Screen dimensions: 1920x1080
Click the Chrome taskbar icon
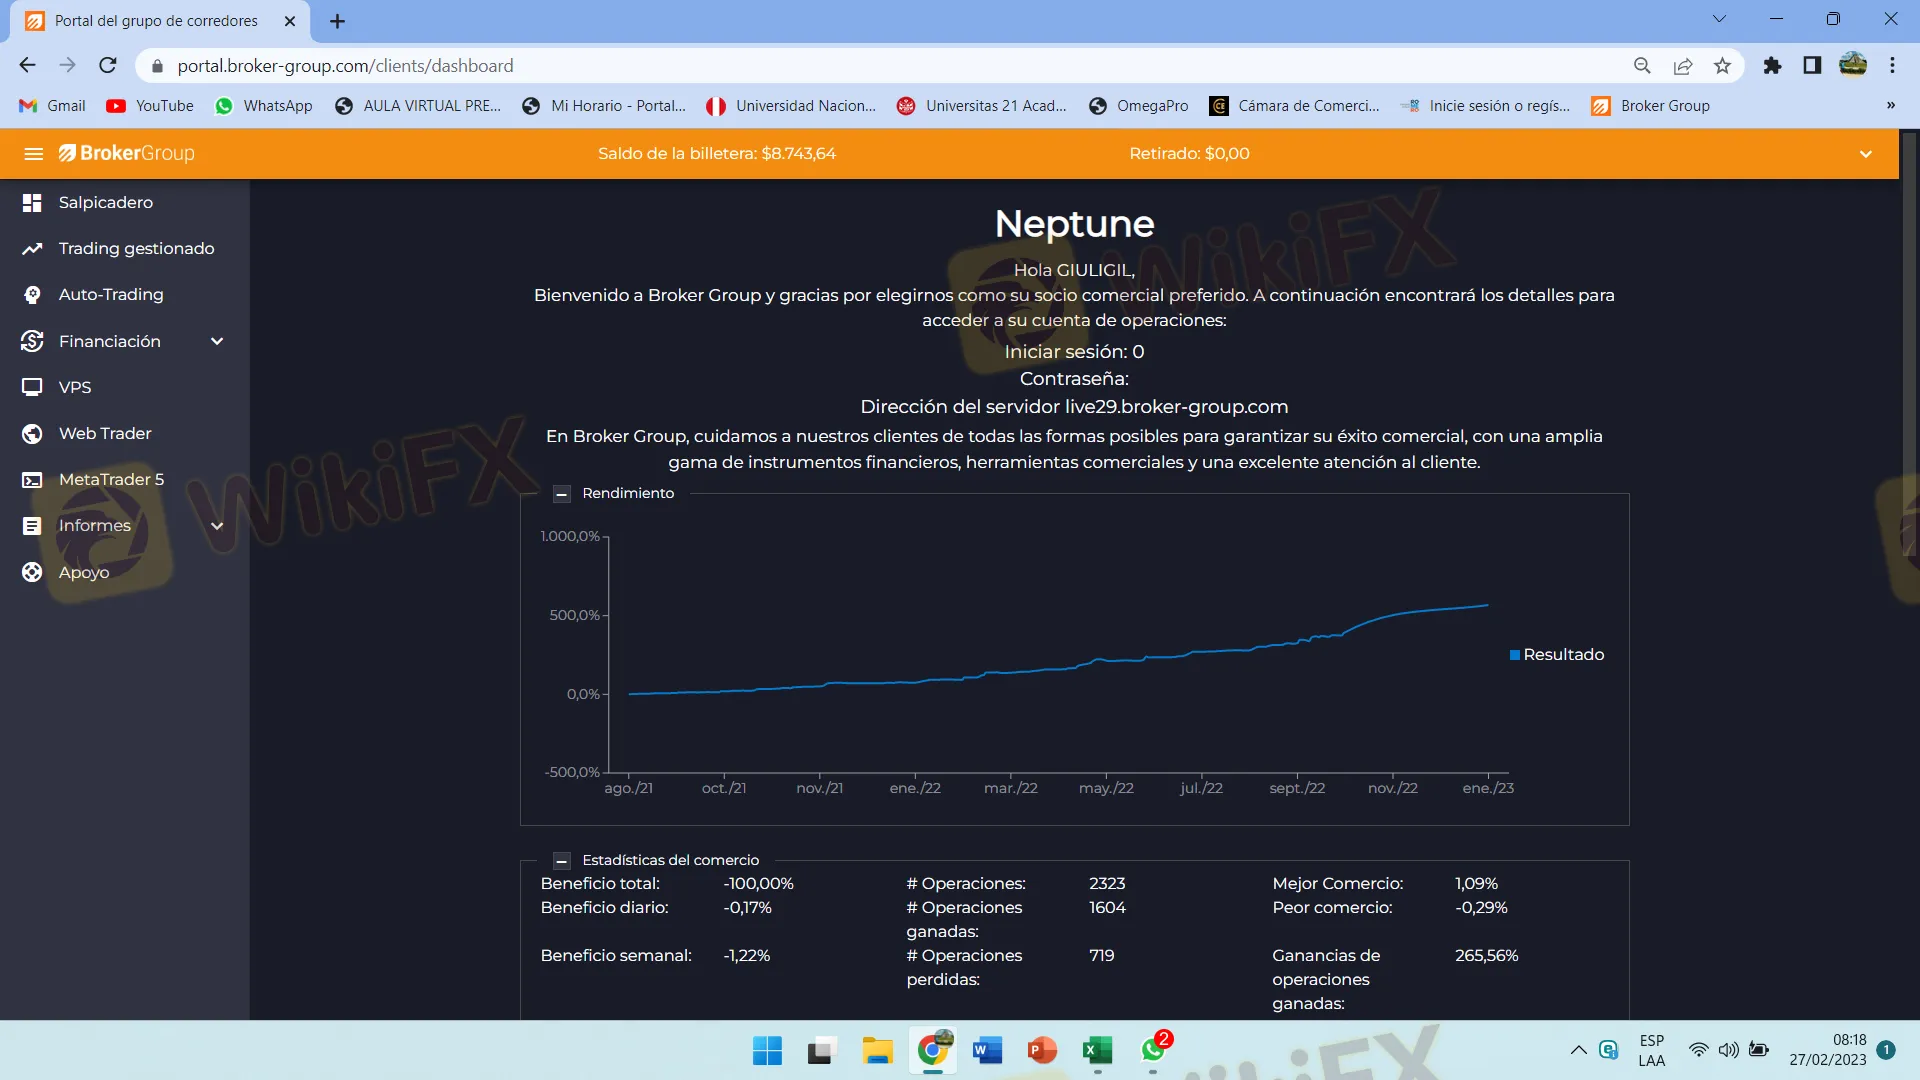(x=932, y=1051)
